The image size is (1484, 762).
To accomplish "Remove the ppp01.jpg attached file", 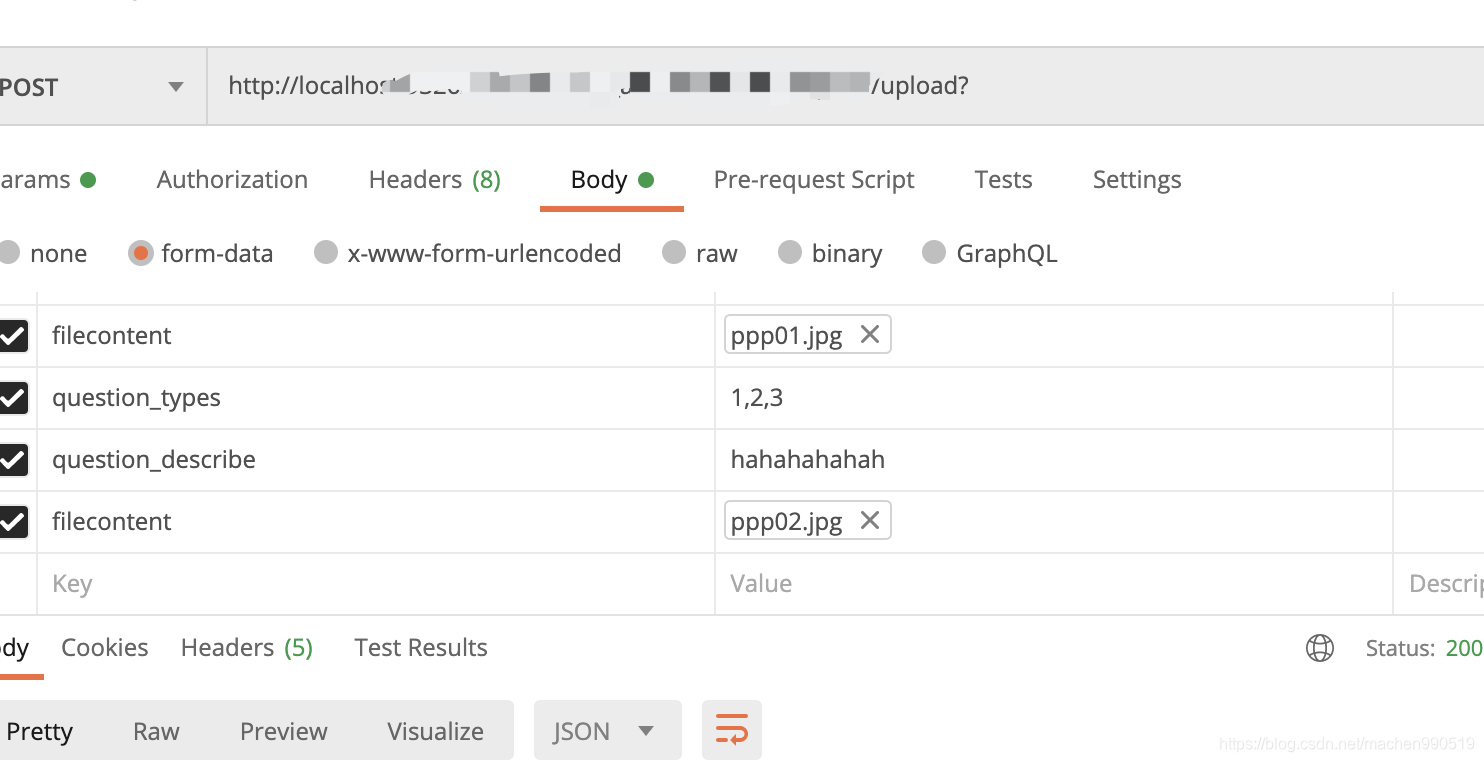I will 869,334.
